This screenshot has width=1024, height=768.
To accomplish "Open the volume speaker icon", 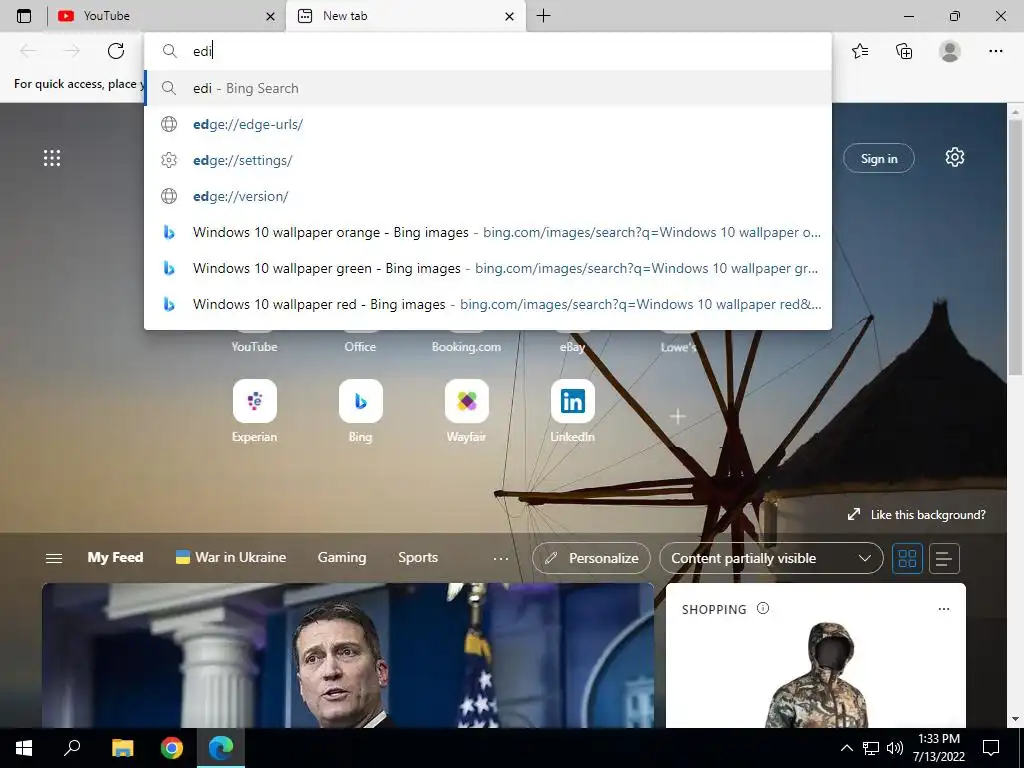I will click(x=895, y=748).
